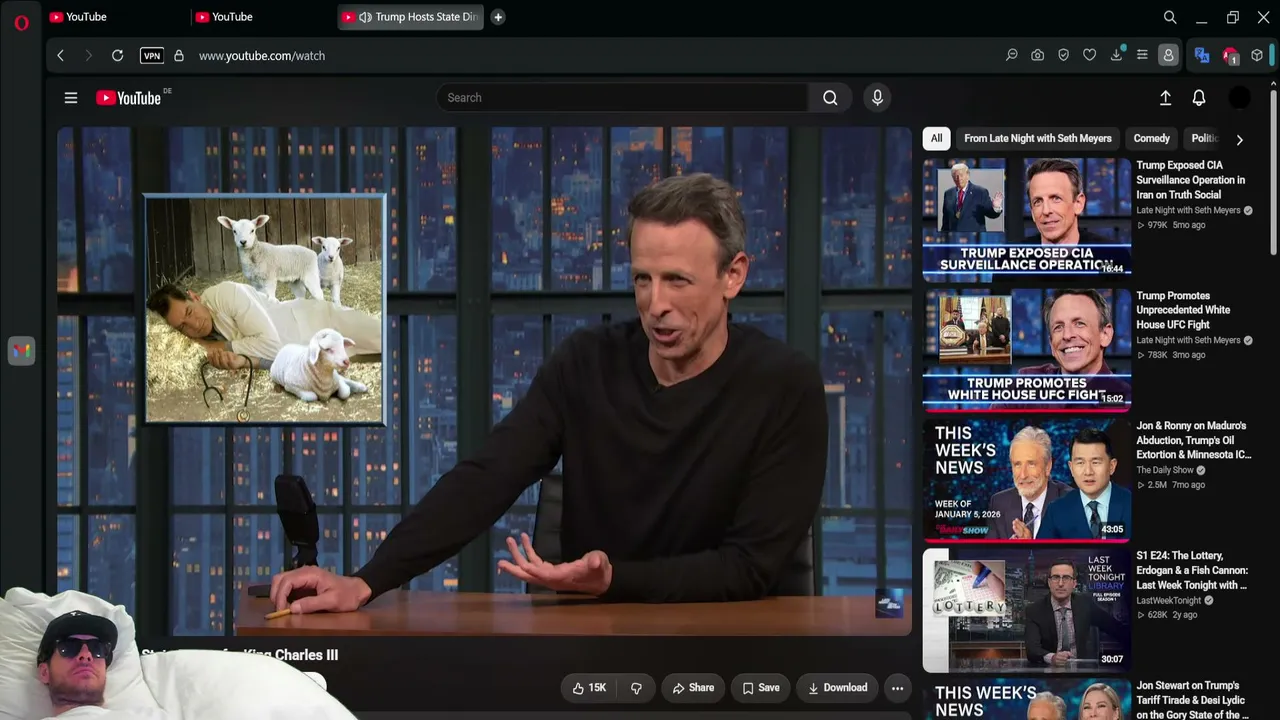Open the Opera main menu
Viewport: 1280px width, 720px height.
click(x=21, y=22)
